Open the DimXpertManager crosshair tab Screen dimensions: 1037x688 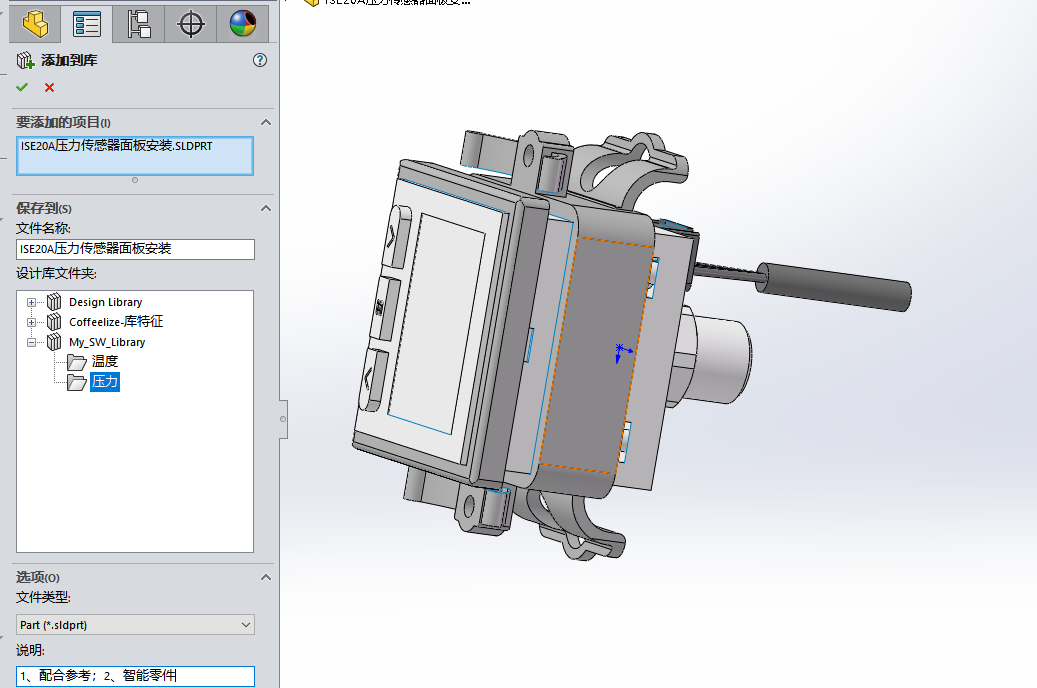(190, 23)
